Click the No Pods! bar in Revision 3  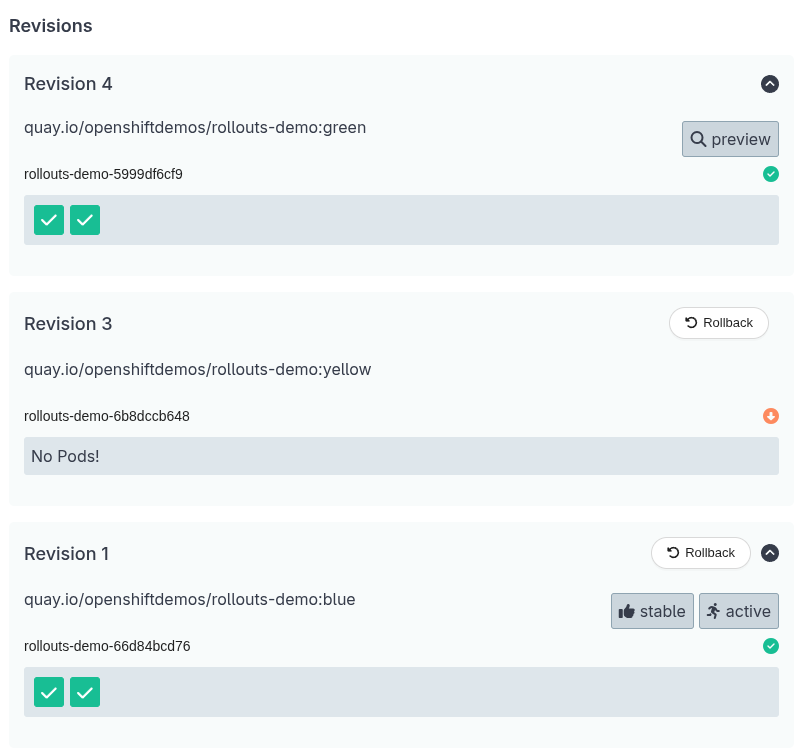coord(401,456)
